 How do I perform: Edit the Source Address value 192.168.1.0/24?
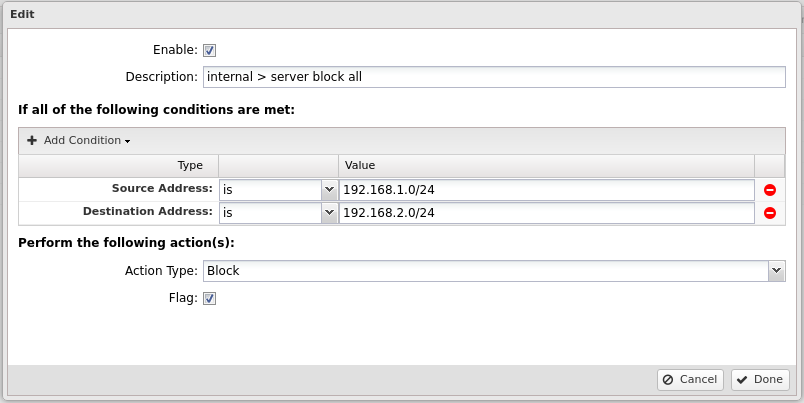[x=547, y=190]
